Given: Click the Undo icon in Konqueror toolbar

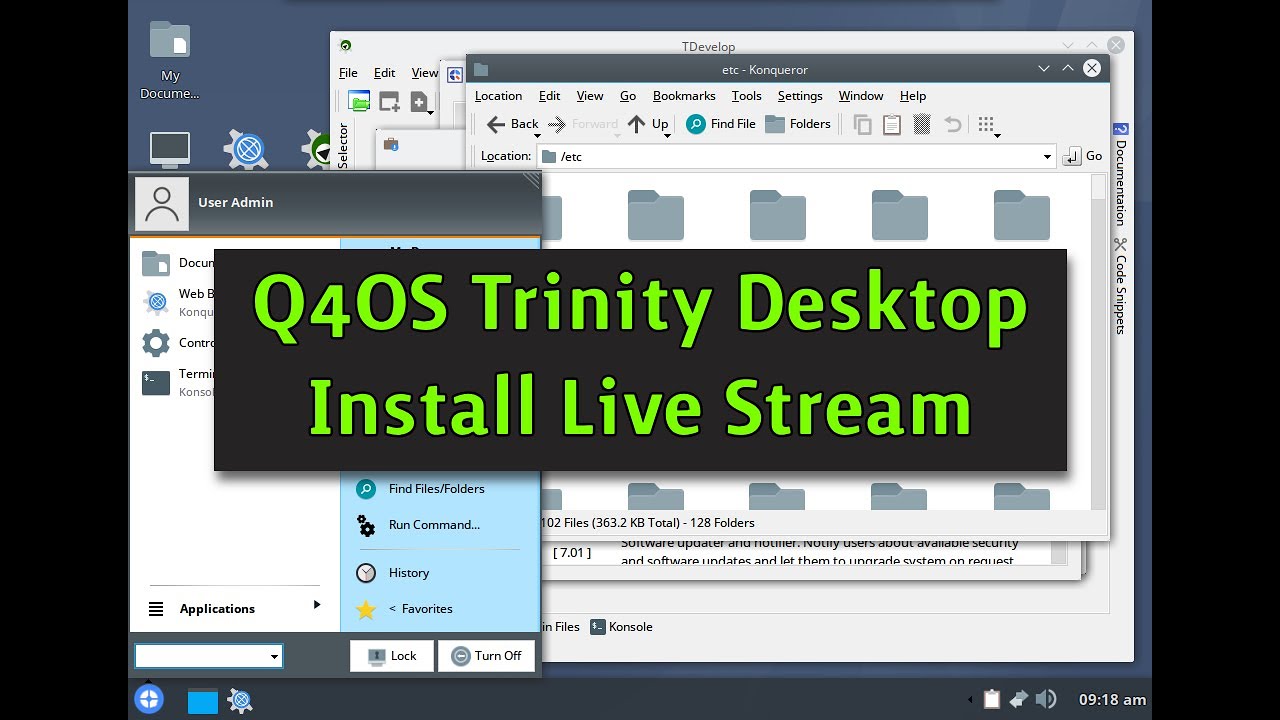Looking at the screenshot, I should (x=952, y=124).
